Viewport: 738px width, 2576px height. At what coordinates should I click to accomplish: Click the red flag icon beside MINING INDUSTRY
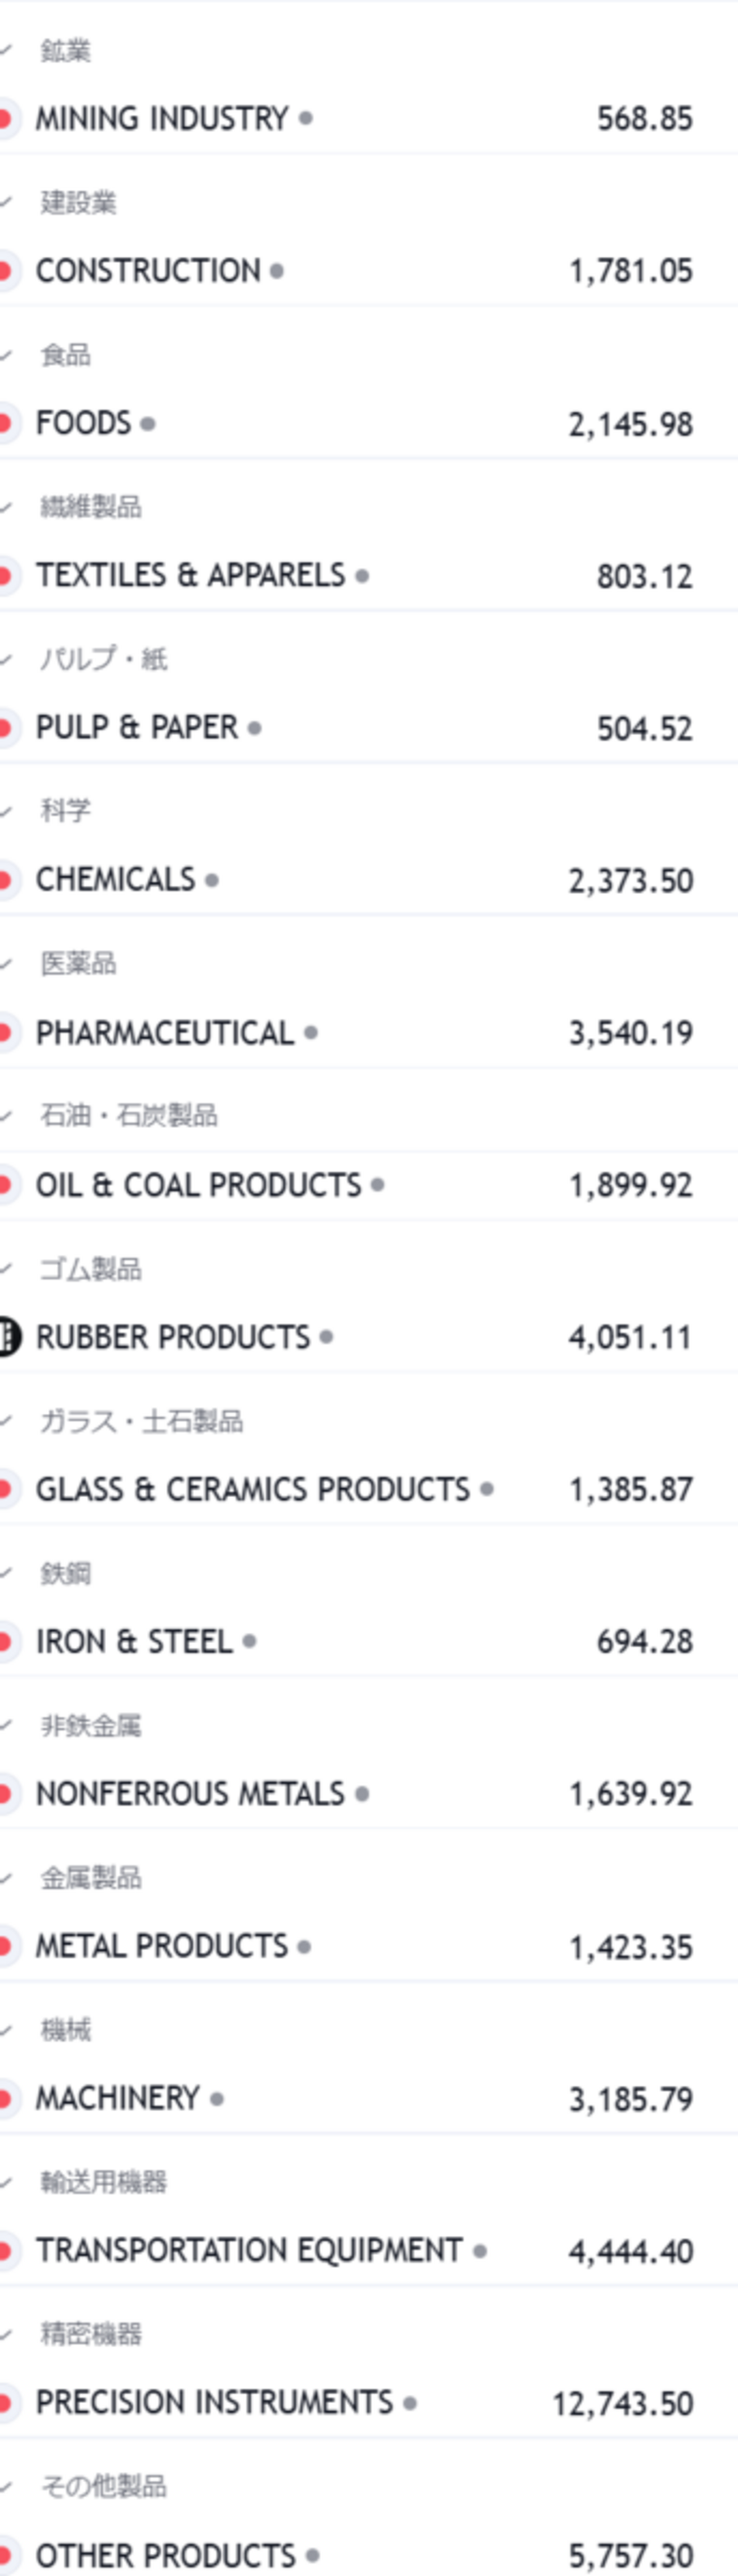click(5, 118)
